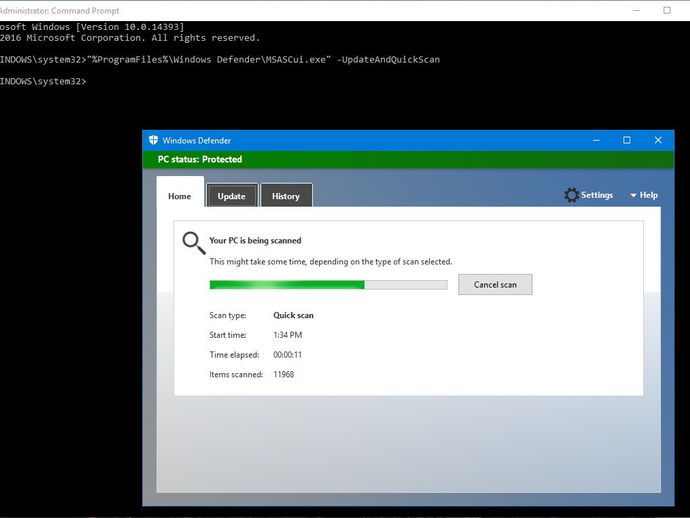Click the 'Scan type:' label
Viewport: 690px width, 518px height.
pyautogui.click(x=228, y=315)
